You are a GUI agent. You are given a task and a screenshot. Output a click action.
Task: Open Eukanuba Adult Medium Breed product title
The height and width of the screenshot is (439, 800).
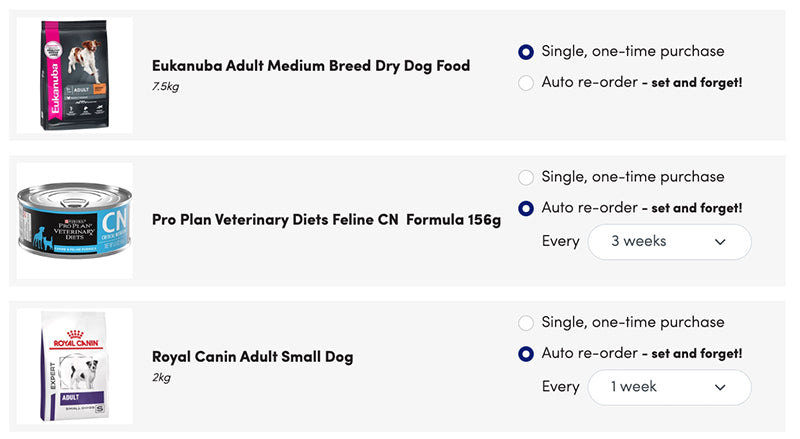310,66
